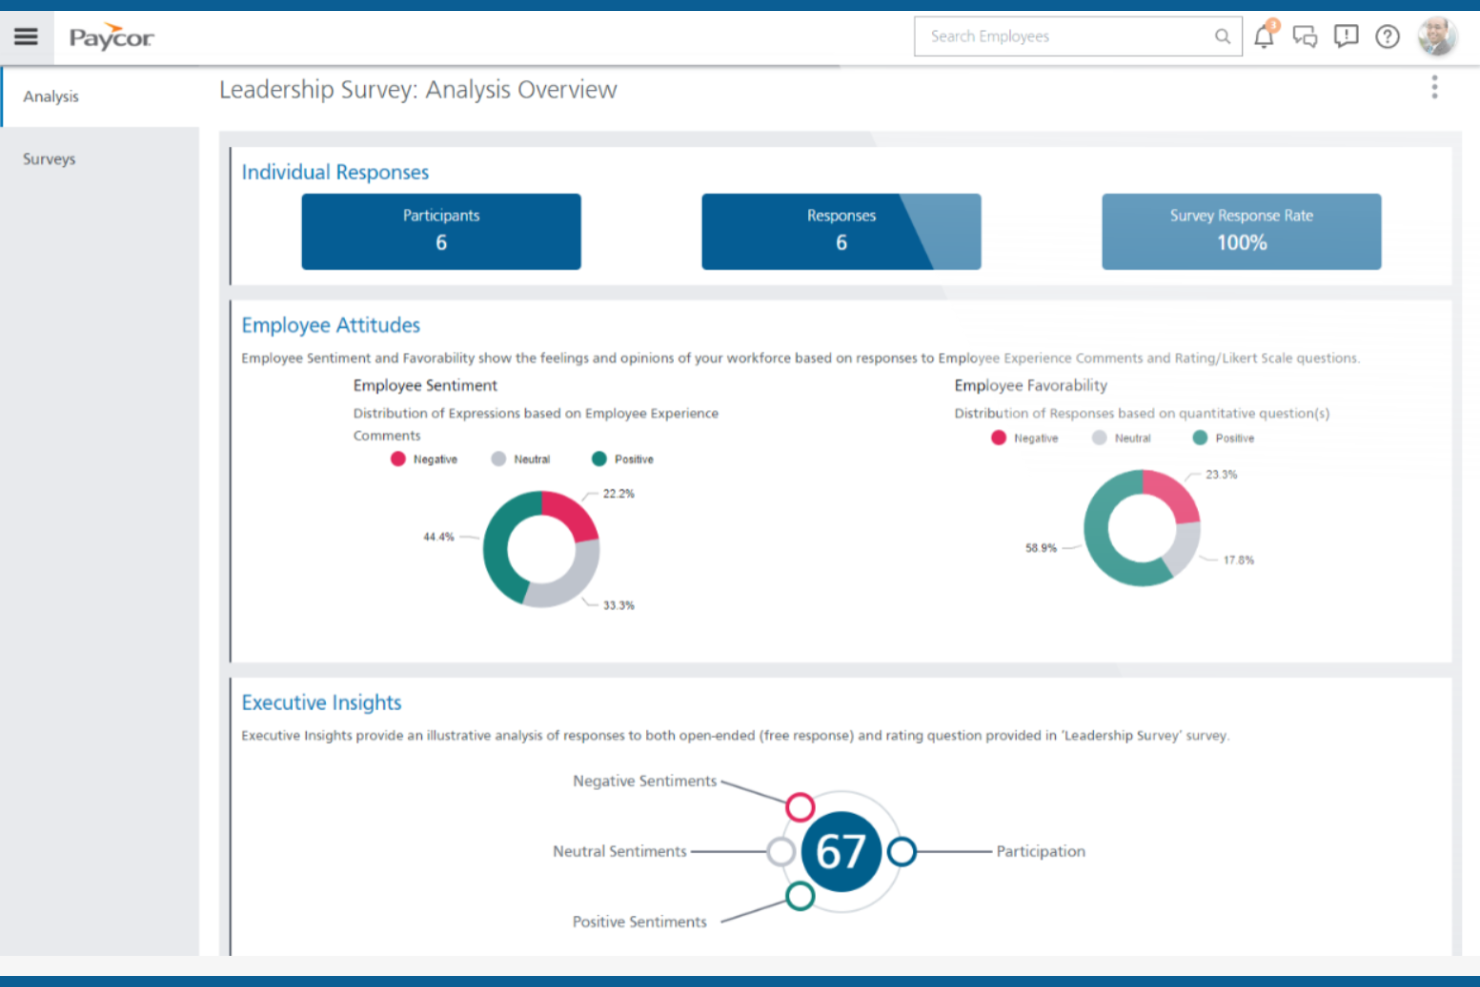The height and width of the screenshot is (987, 1480).
Task: Toggle the Negative legend in Employee Sentiment
Action: coord(424,459)
